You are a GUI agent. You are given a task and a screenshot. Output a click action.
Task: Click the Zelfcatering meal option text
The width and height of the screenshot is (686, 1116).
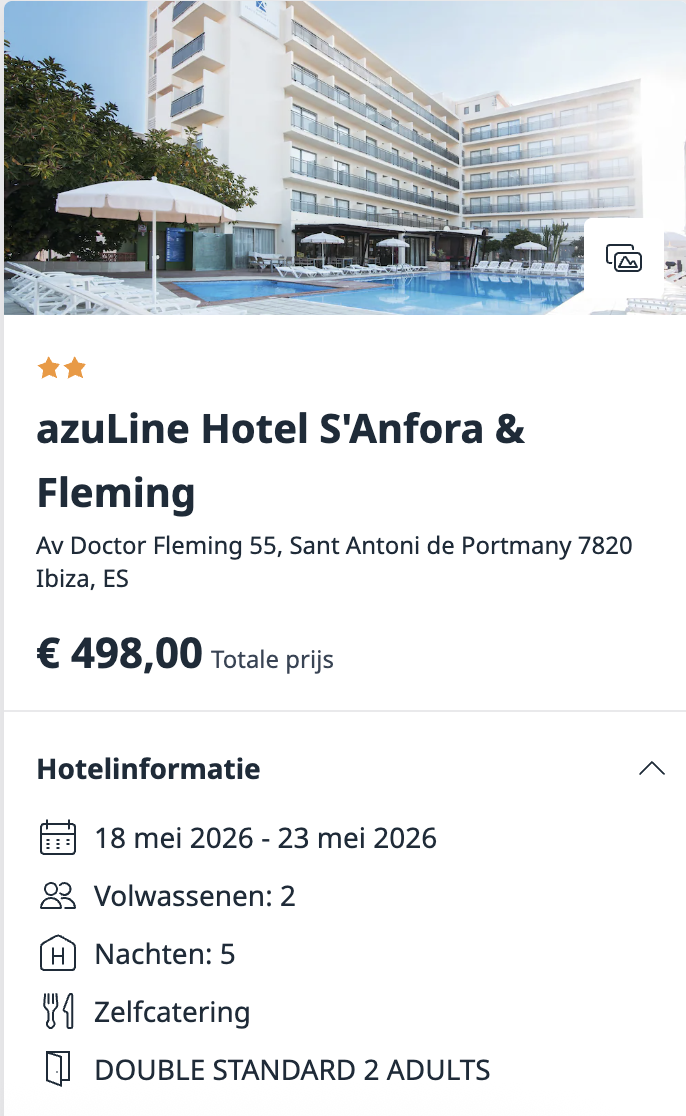(171, 1012)
